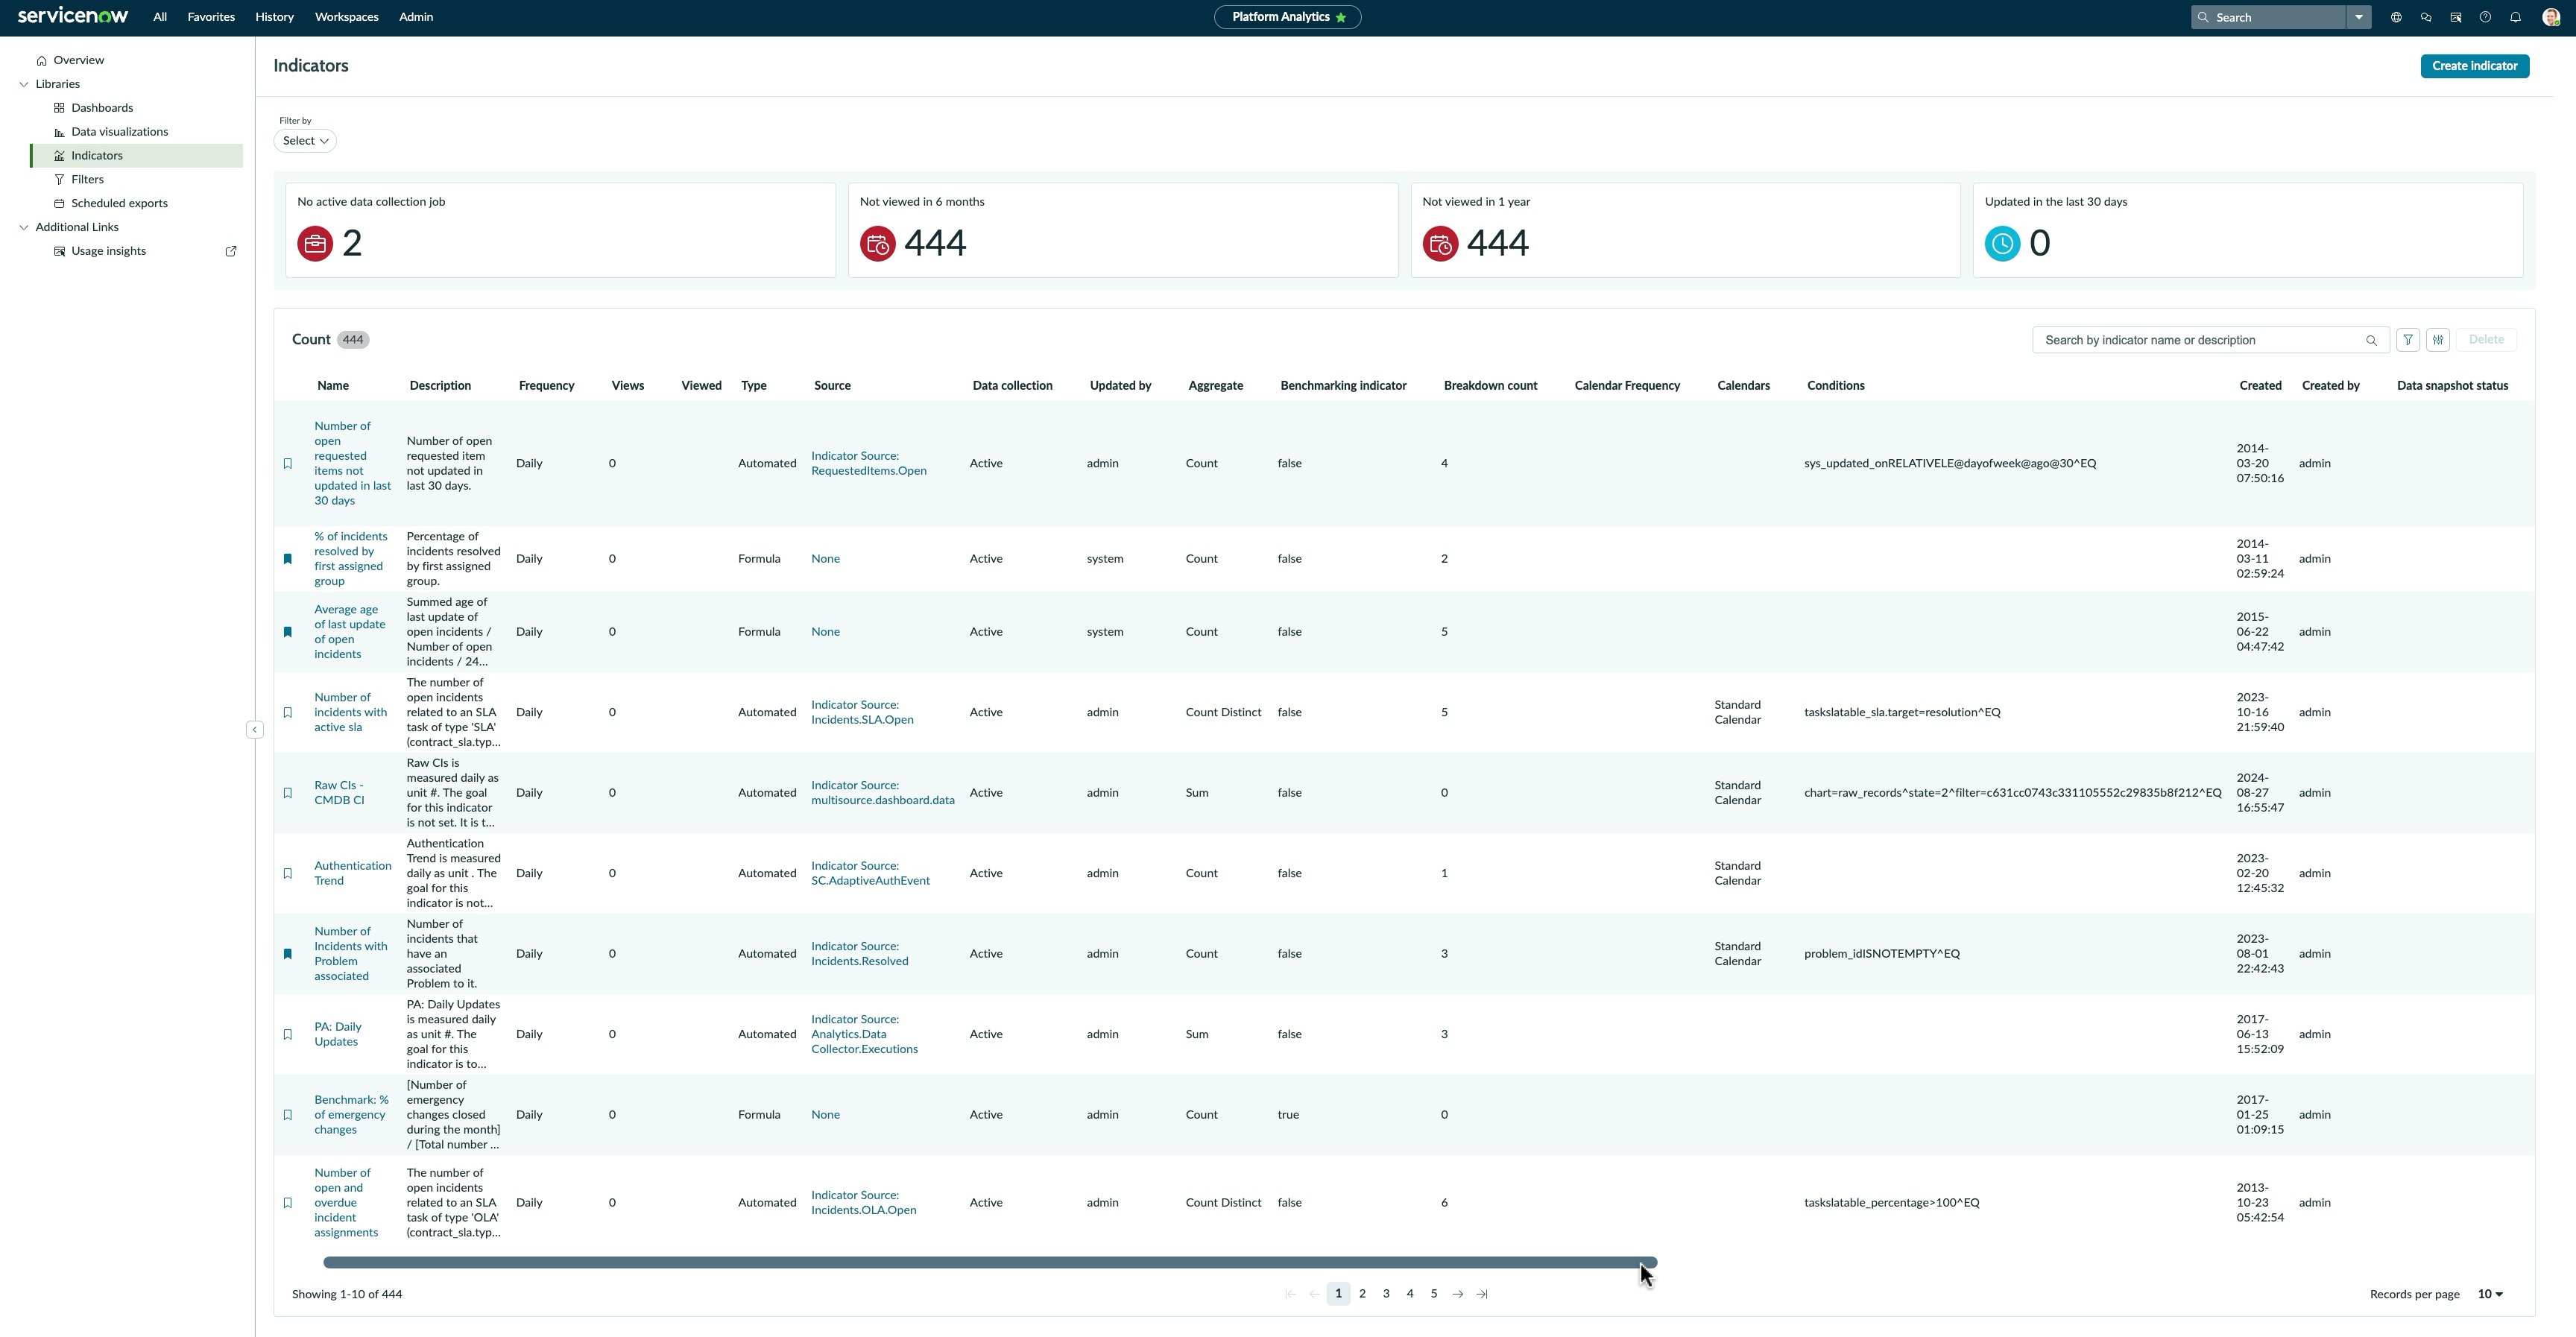Click the globe scope picker icon
The image size is (2576, 1337).
tap(2396, 17)
